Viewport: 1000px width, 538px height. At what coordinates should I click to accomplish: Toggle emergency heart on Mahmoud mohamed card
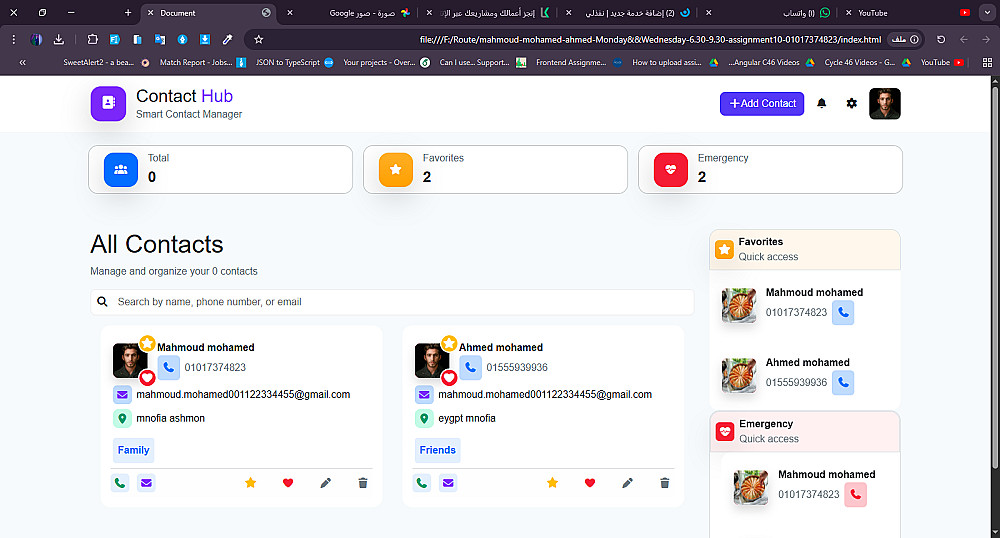[x=288, y=483]
